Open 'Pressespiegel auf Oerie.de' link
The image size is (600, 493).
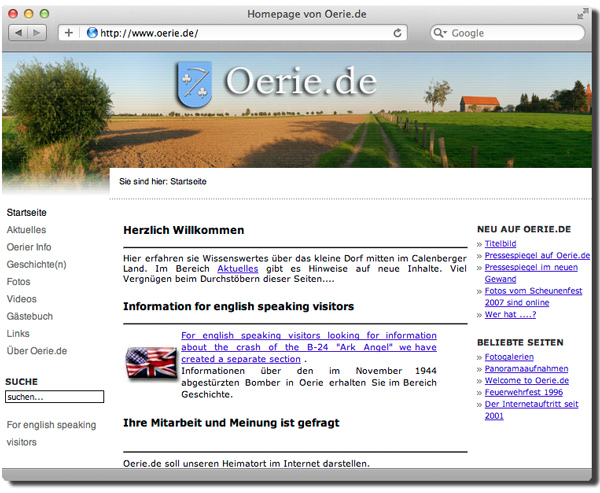point(537,256)
